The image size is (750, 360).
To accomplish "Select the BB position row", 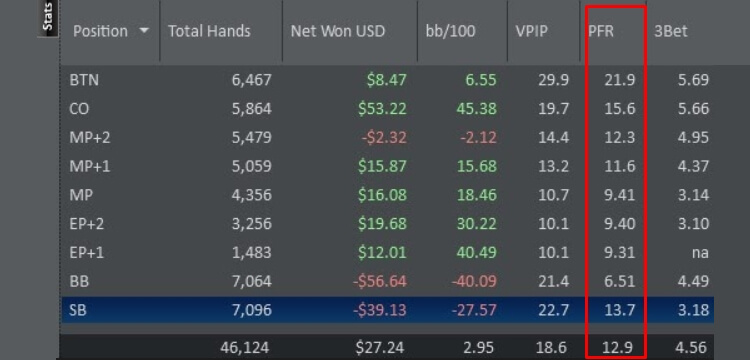I will coord(387,281).
